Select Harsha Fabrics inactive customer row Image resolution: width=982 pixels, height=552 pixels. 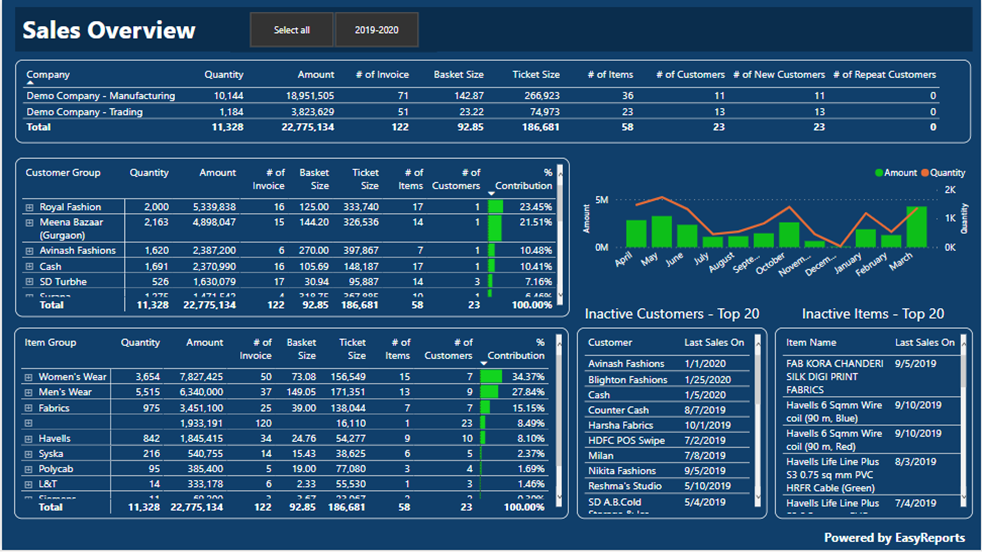(x=668, y=425)
